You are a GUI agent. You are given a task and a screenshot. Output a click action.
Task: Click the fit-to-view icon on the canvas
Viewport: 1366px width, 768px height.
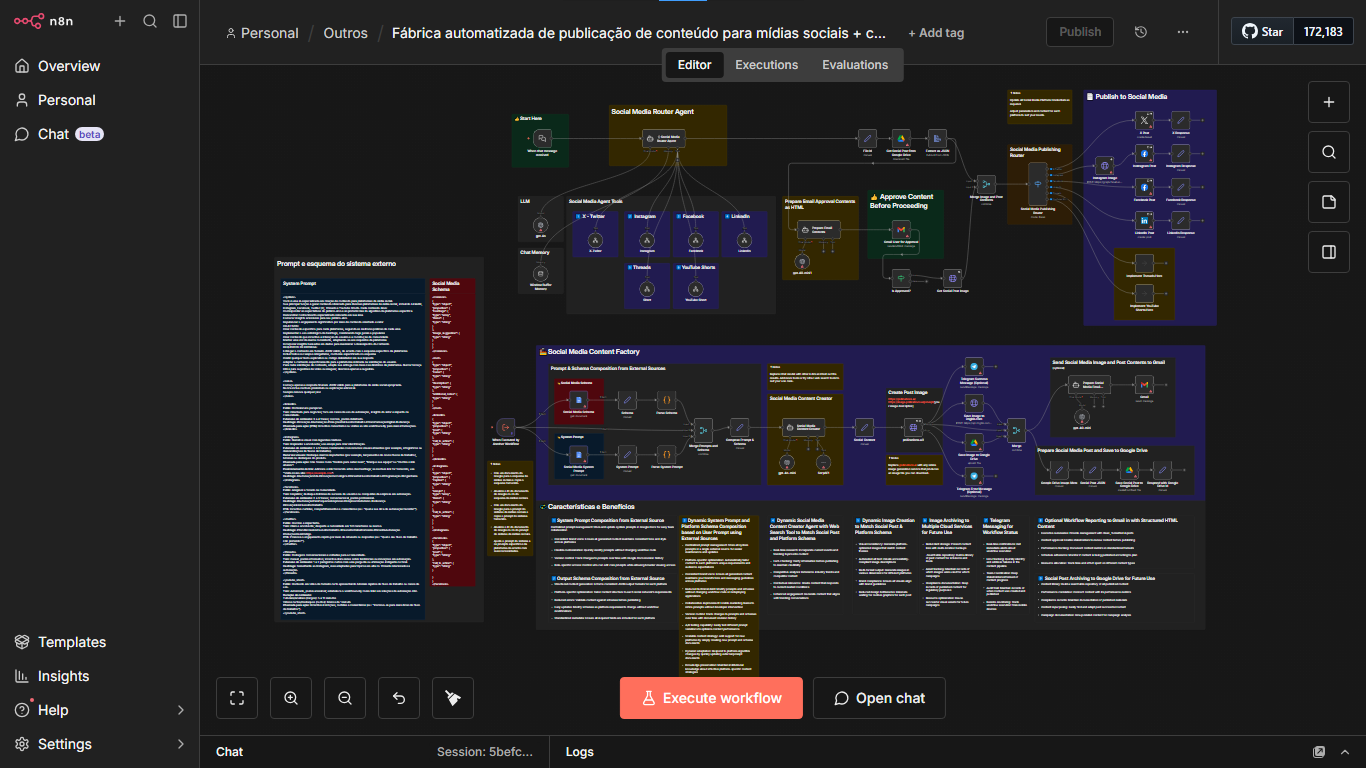[237, 697]
